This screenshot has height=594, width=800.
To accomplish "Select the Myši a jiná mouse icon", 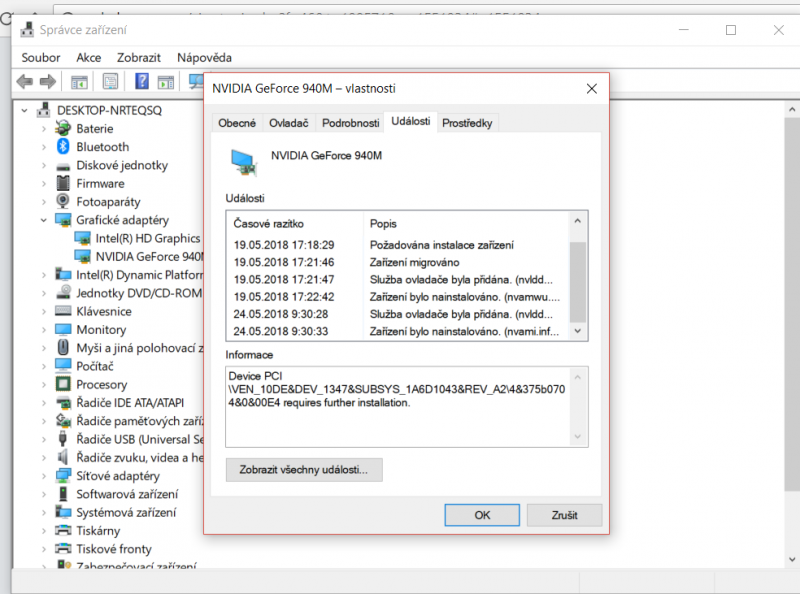I will click(x=63, y=348).
